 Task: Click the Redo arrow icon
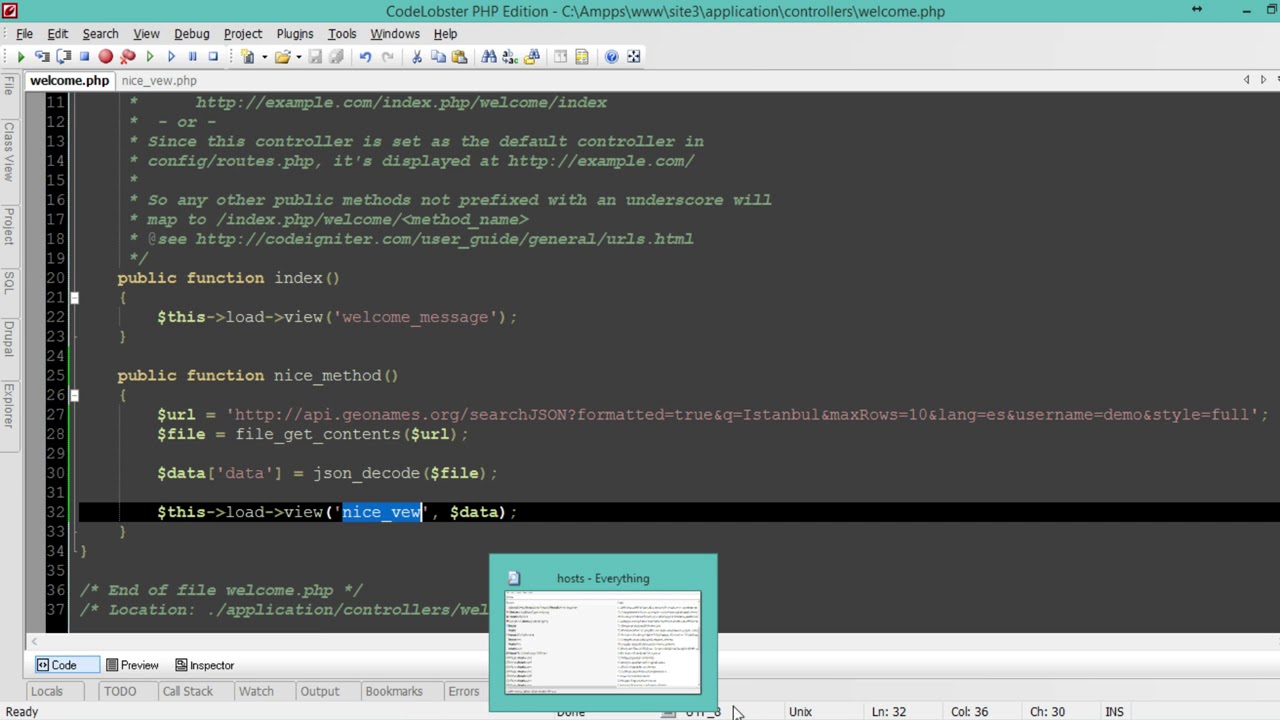click(387, 57)
